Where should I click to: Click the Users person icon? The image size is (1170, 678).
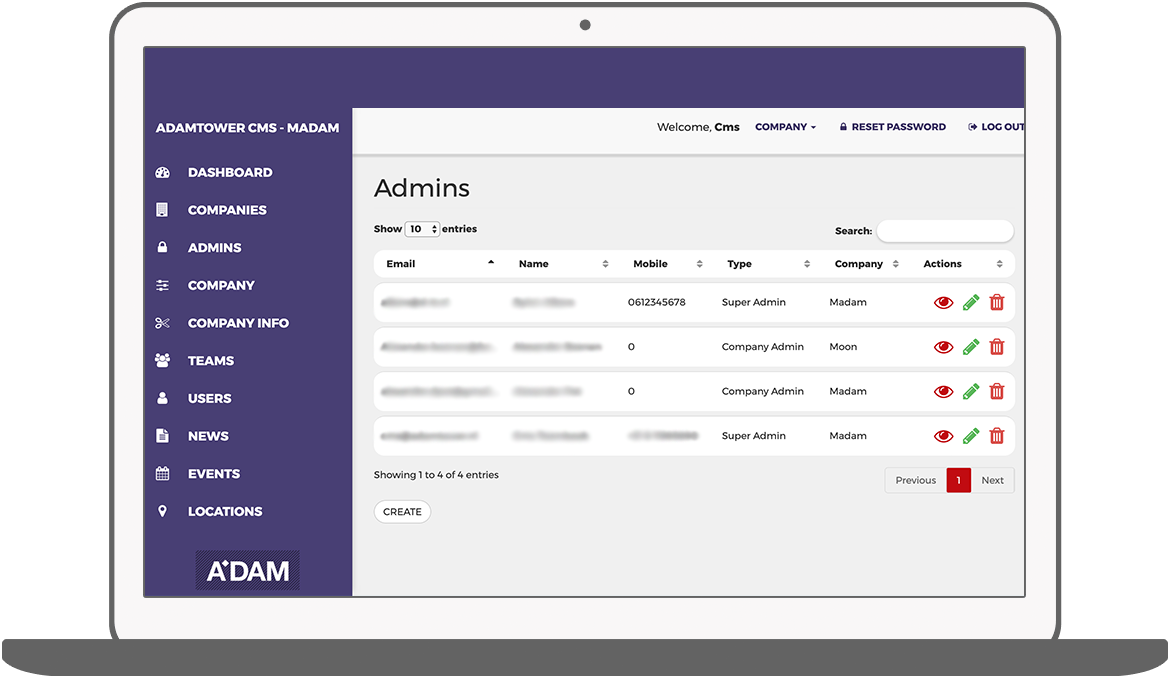[162, 398]
